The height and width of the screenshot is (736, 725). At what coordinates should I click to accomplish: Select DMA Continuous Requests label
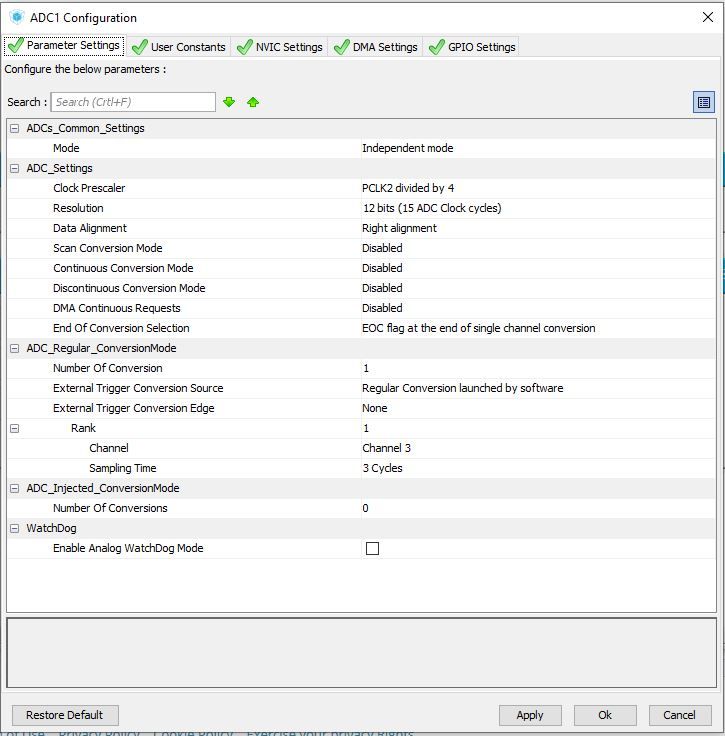[x=116, y=308]
